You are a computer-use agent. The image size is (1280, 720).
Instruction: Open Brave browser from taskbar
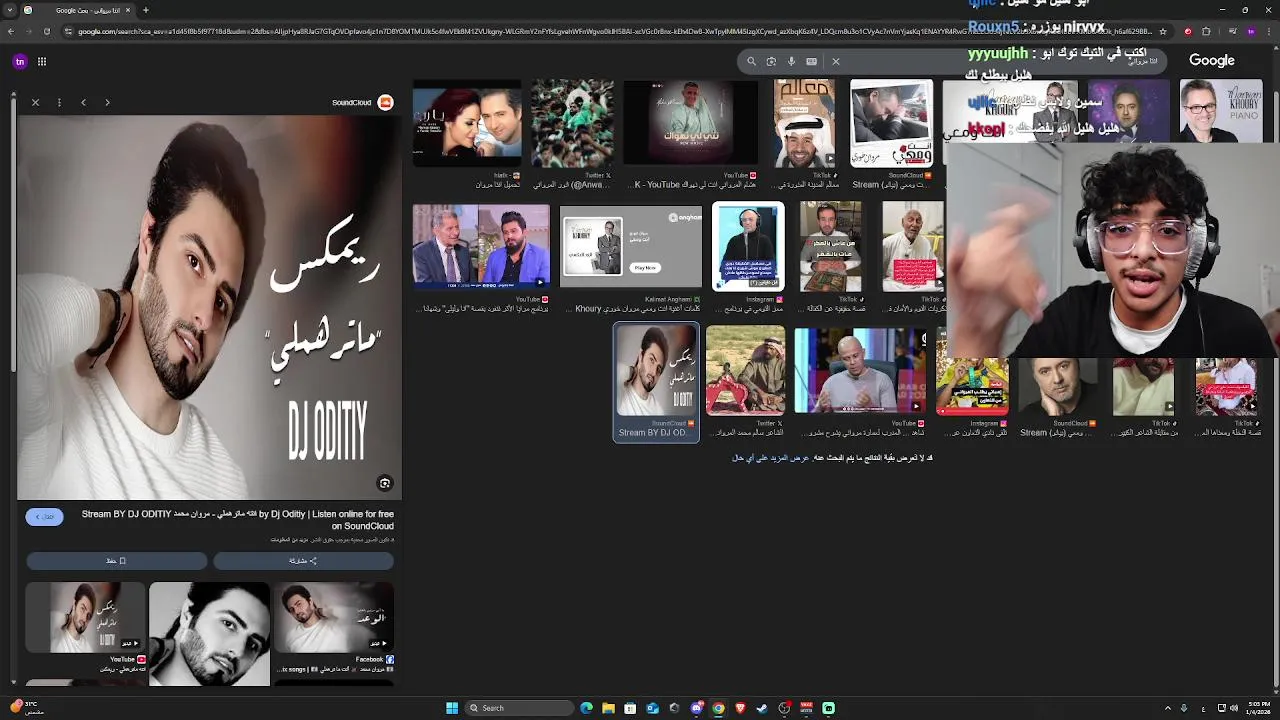point(740,708)
